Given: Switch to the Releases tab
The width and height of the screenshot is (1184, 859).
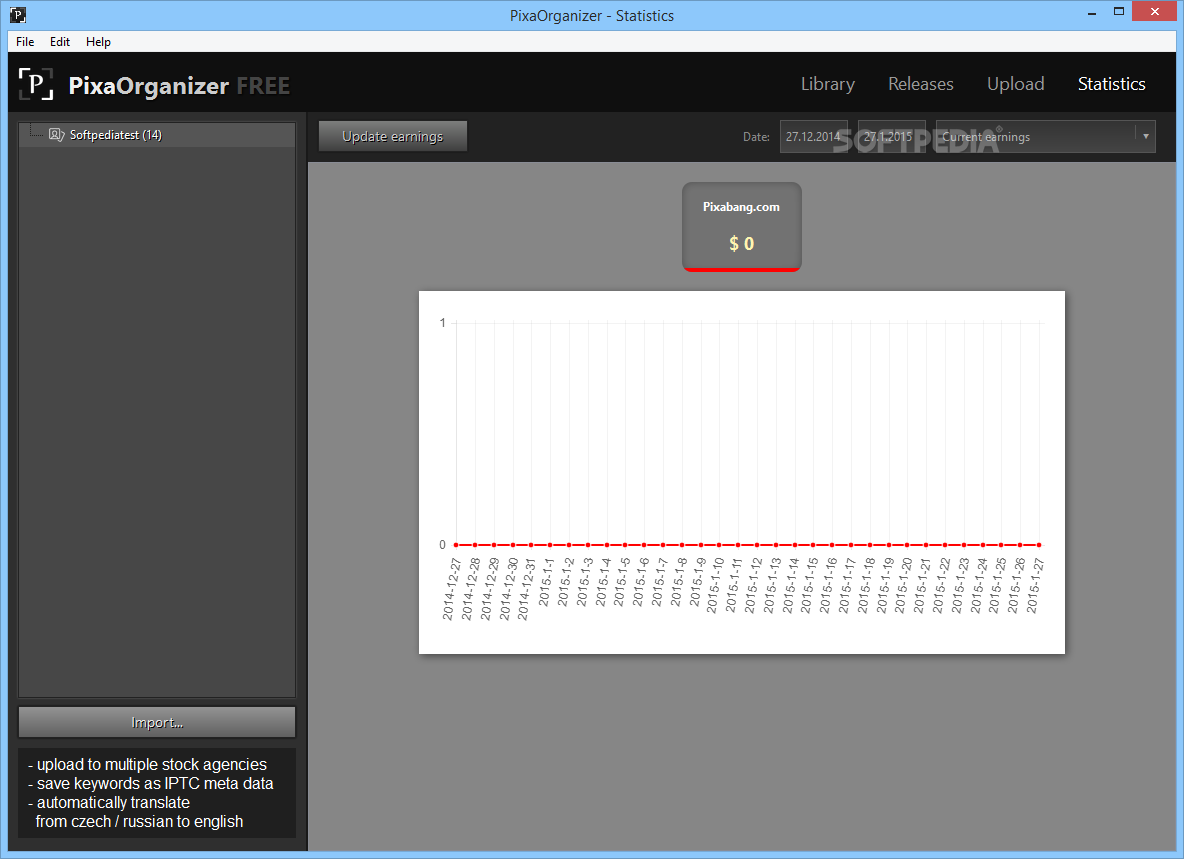Looking at the screenshot, I should pos(920,84).
